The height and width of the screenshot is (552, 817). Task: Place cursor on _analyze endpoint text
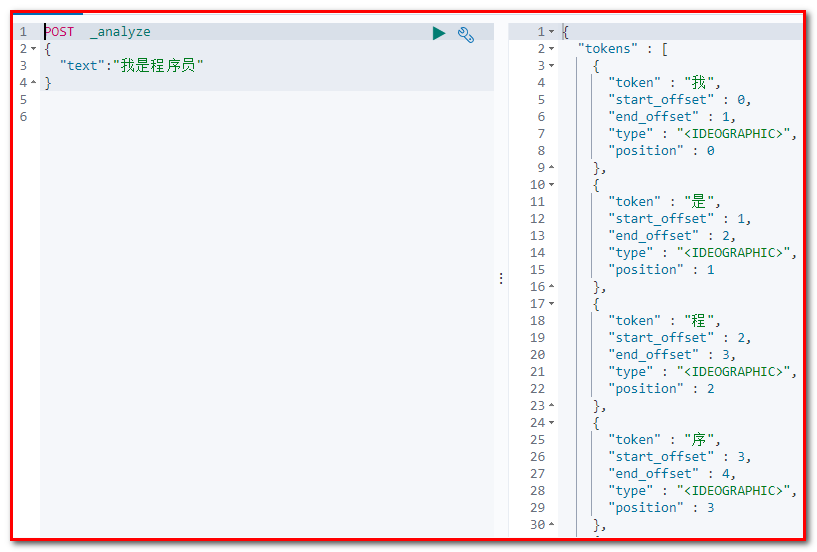(120, 32)
